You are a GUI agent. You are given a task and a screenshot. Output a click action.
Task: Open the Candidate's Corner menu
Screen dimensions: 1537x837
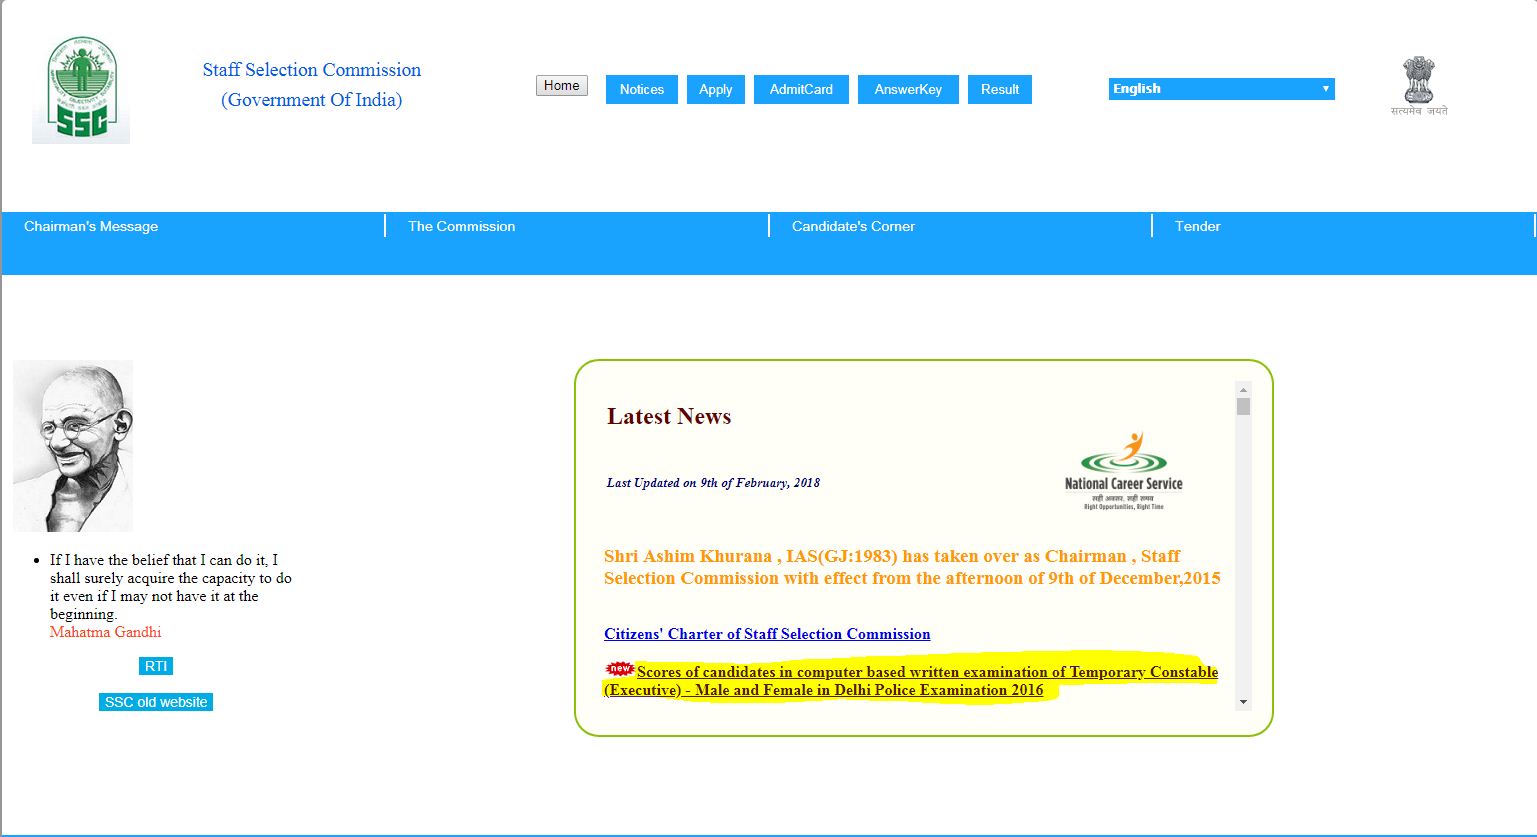853,226
